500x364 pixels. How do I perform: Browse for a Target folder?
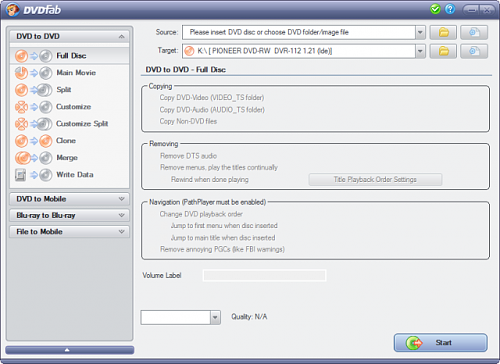[x=443, y=51]
